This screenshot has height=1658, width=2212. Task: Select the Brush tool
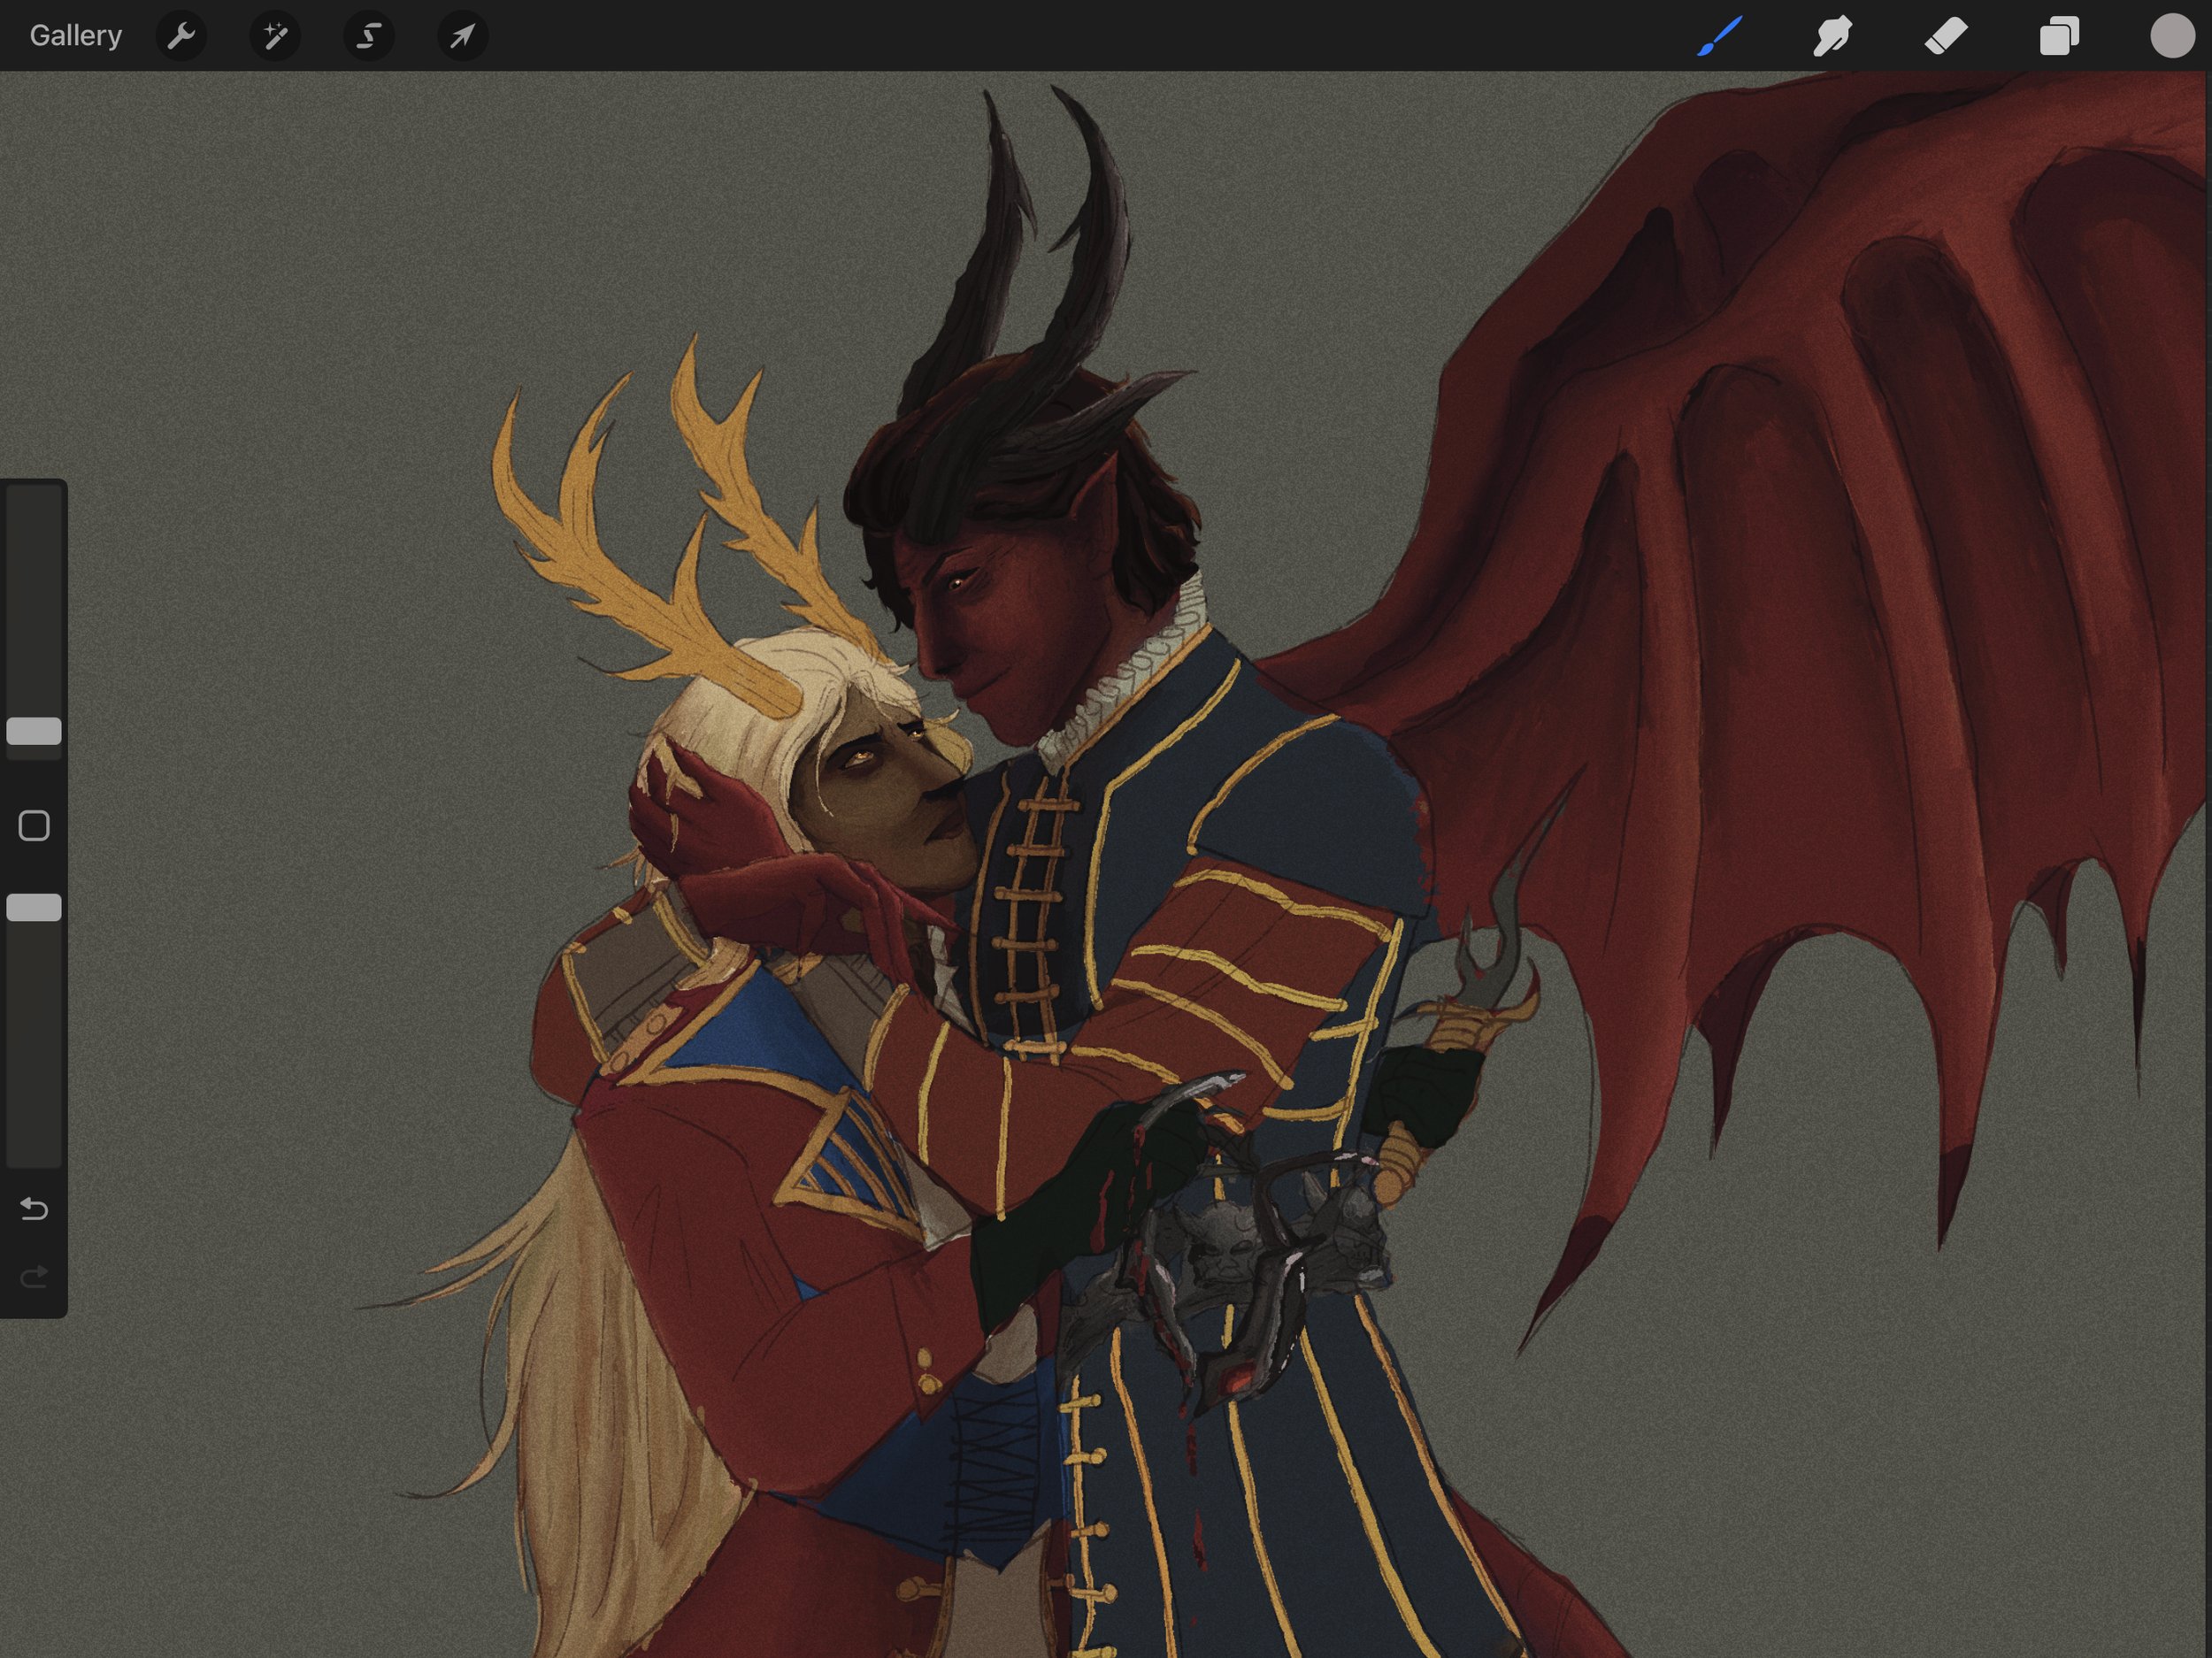pos(1719,37)
